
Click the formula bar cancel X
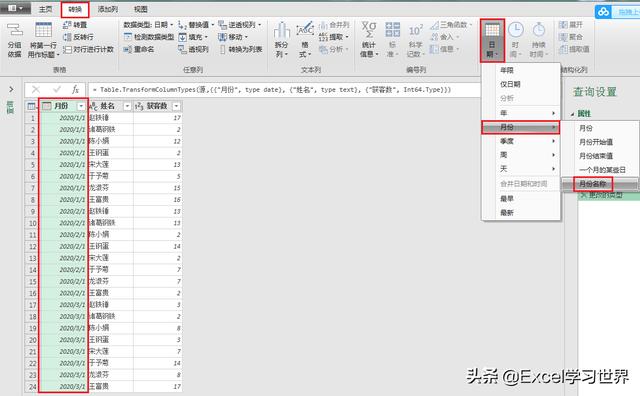(x=36, y=89)
